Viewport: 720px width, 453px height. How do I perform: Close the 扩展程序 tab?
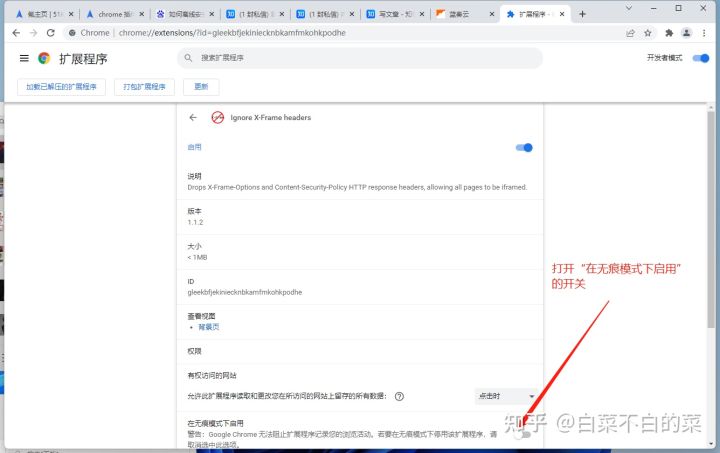pos(562,14)
